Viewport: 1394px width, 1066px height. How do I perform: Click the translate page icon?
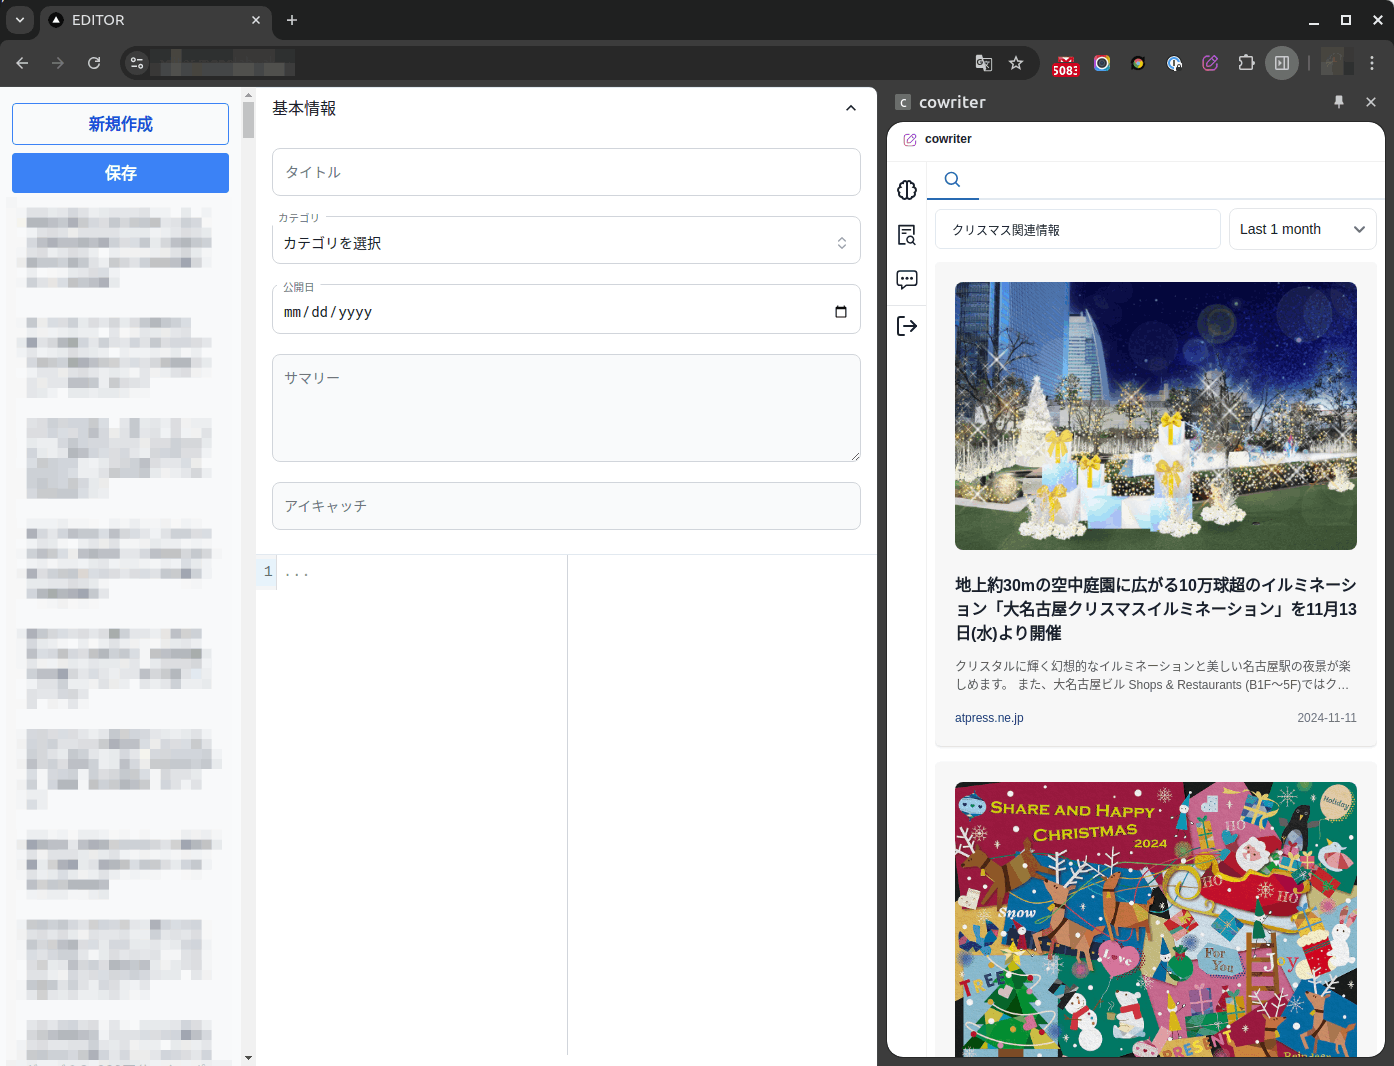coord(984,63)
